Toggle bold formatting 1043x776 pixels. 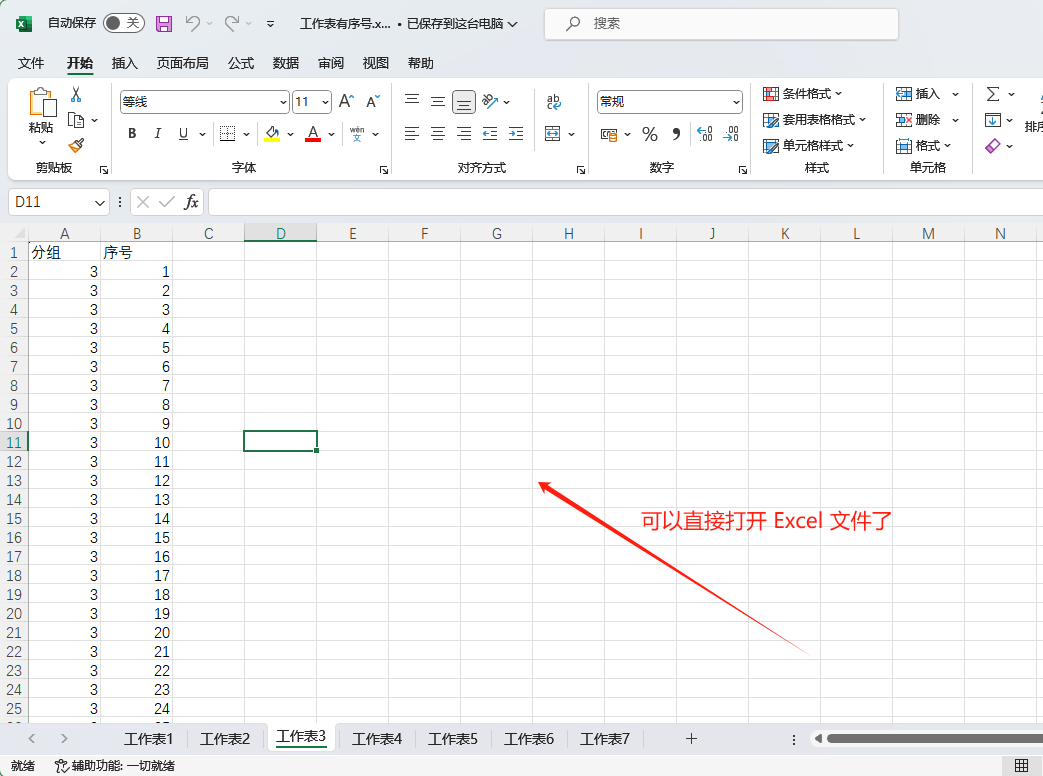pos(132,134)
